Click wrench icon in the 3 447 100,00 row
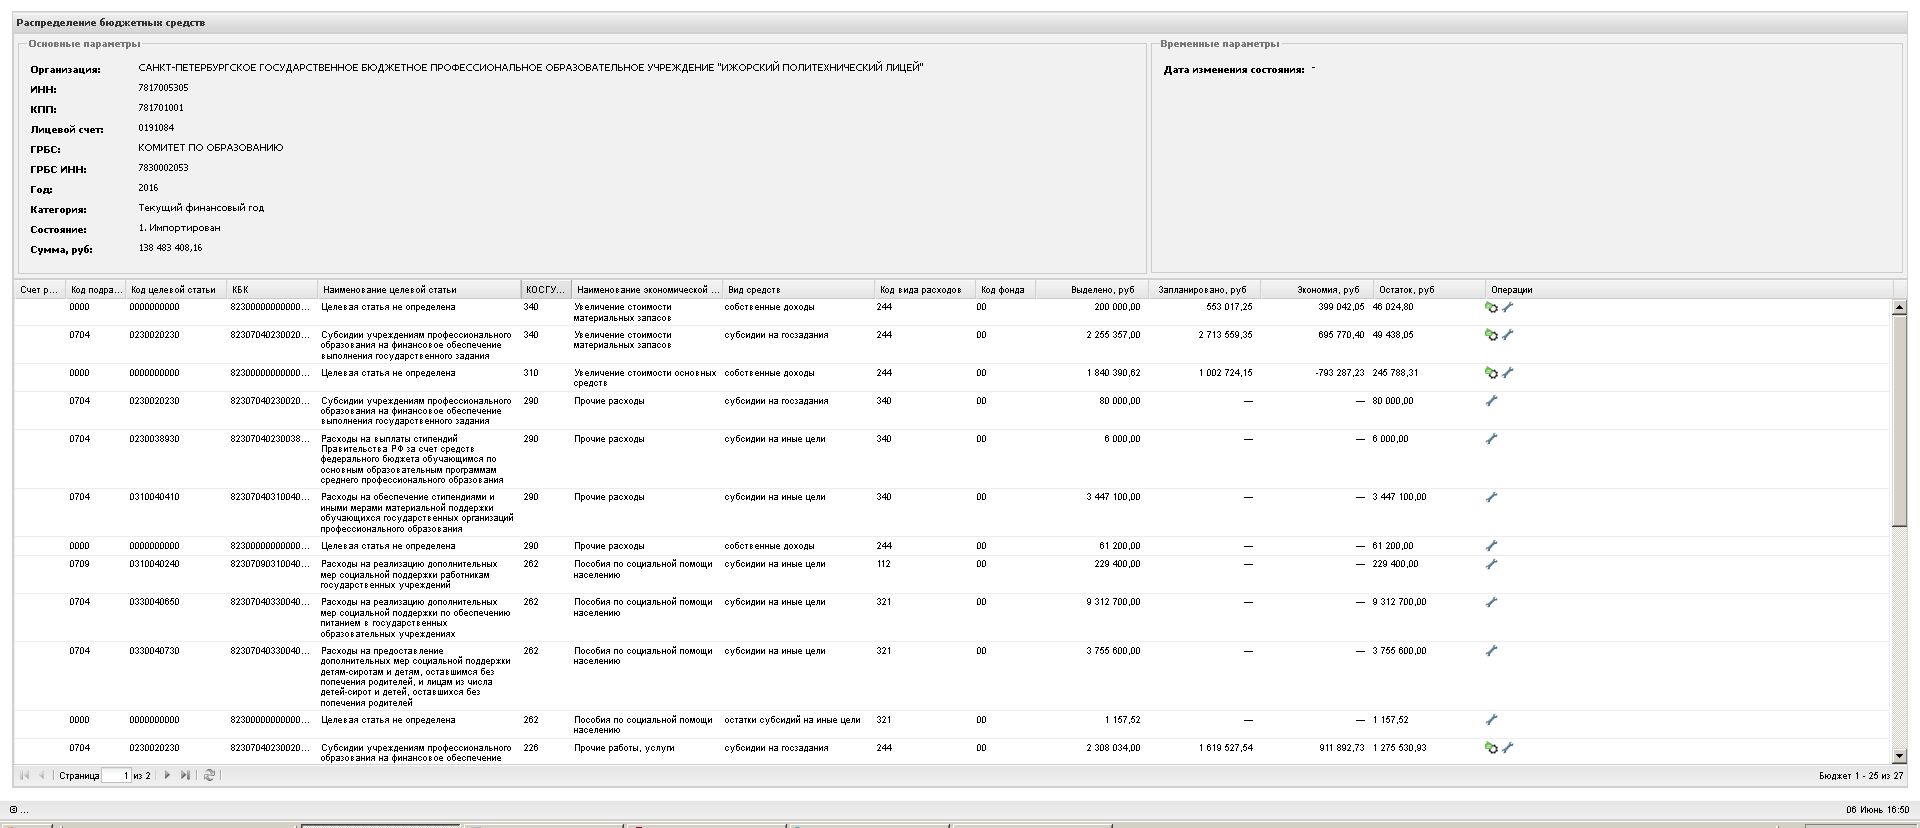Screen dimensions: 1920x828 tap(1491, 497)
